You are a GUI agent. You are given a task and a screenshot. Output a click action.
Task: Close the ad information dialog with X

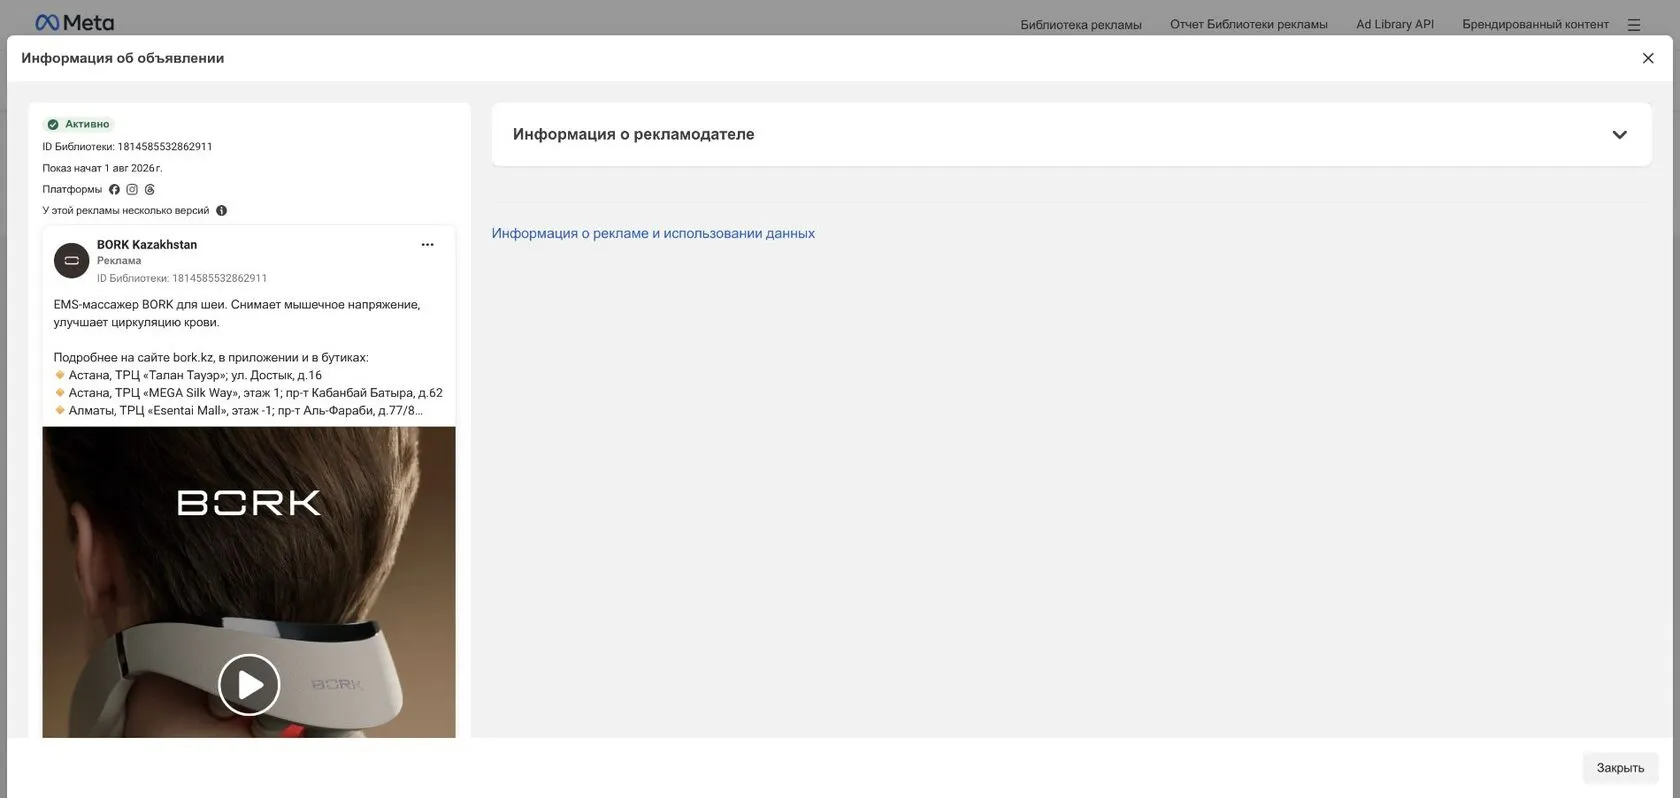(1648, 58)
